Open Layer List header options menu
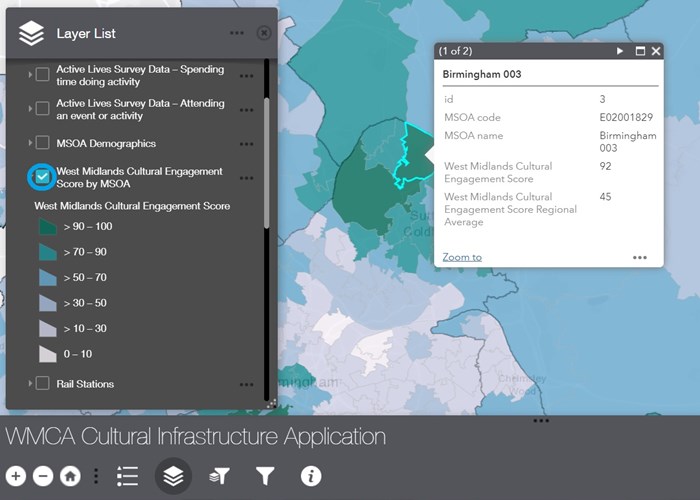700x500 pixels. tap(237, 33)
